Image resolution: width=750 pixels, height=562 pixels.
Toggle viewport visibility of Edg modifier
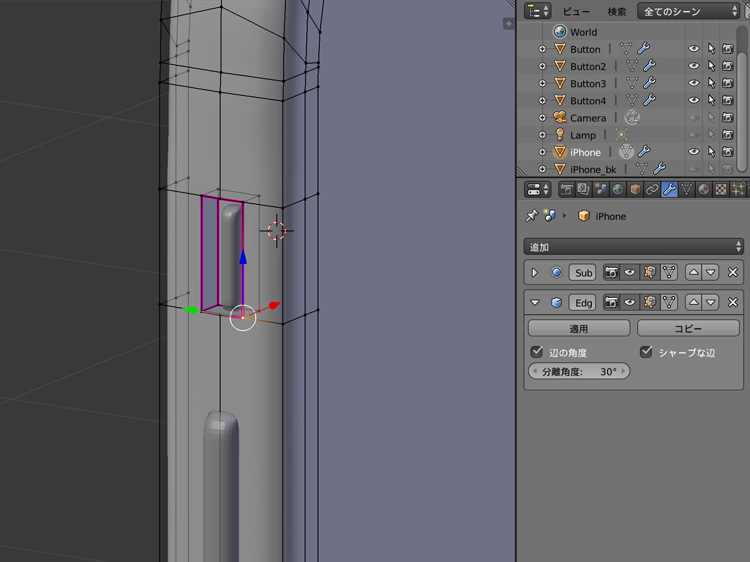[630, 302]
